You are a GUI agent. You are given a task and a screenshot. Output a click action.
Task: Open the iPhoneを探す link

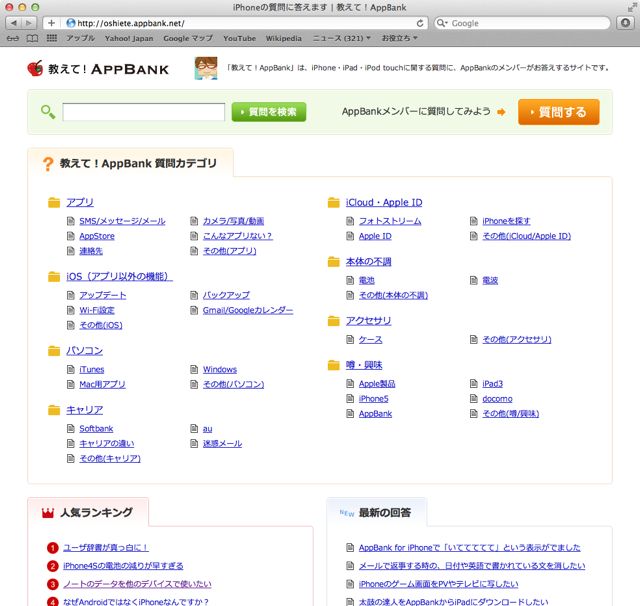506,221
